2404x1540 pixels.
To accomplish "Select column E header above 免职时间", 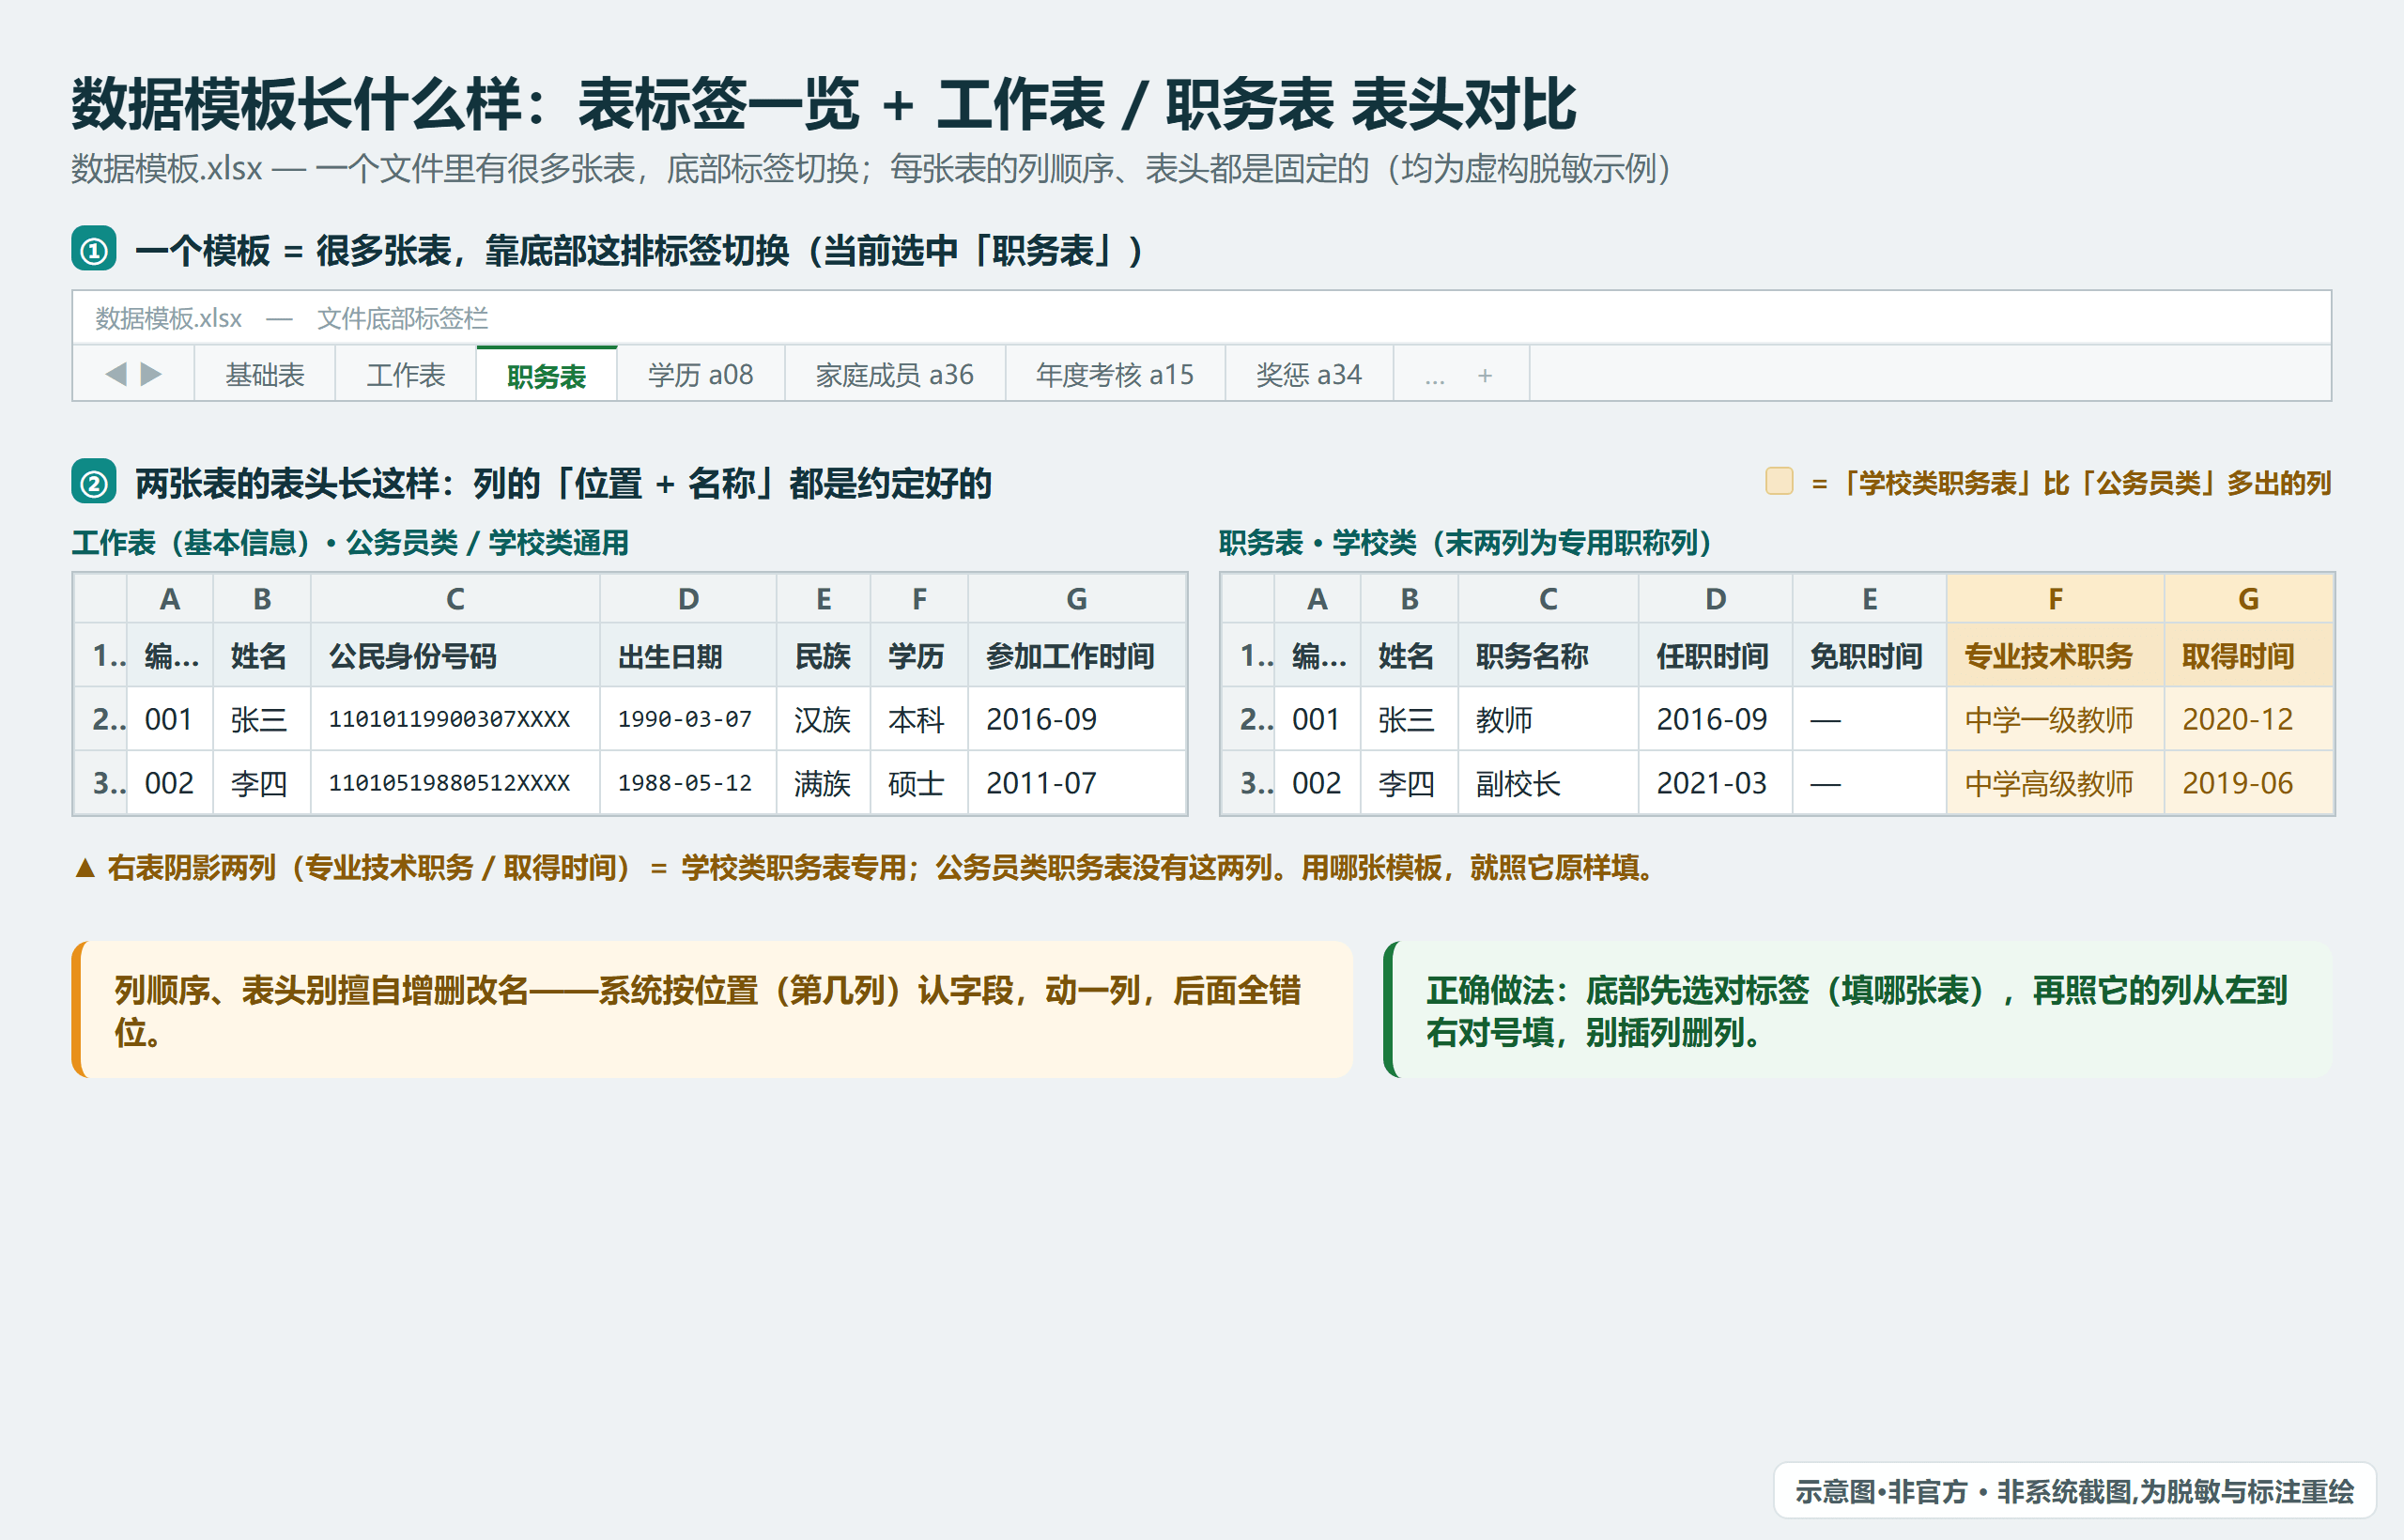I will pos(1869,599).
